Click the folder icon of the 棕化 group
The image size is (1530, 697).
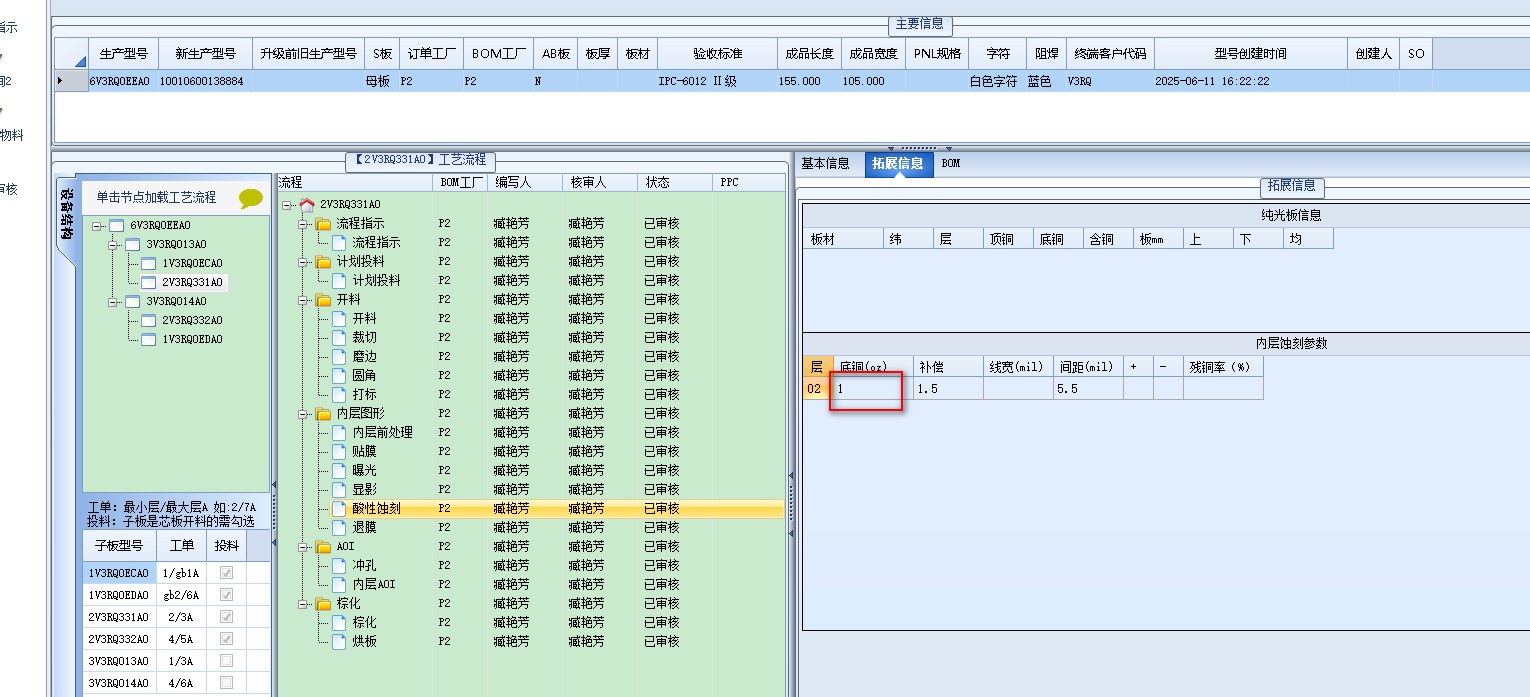pyautogui.click(x=323, y=604)
